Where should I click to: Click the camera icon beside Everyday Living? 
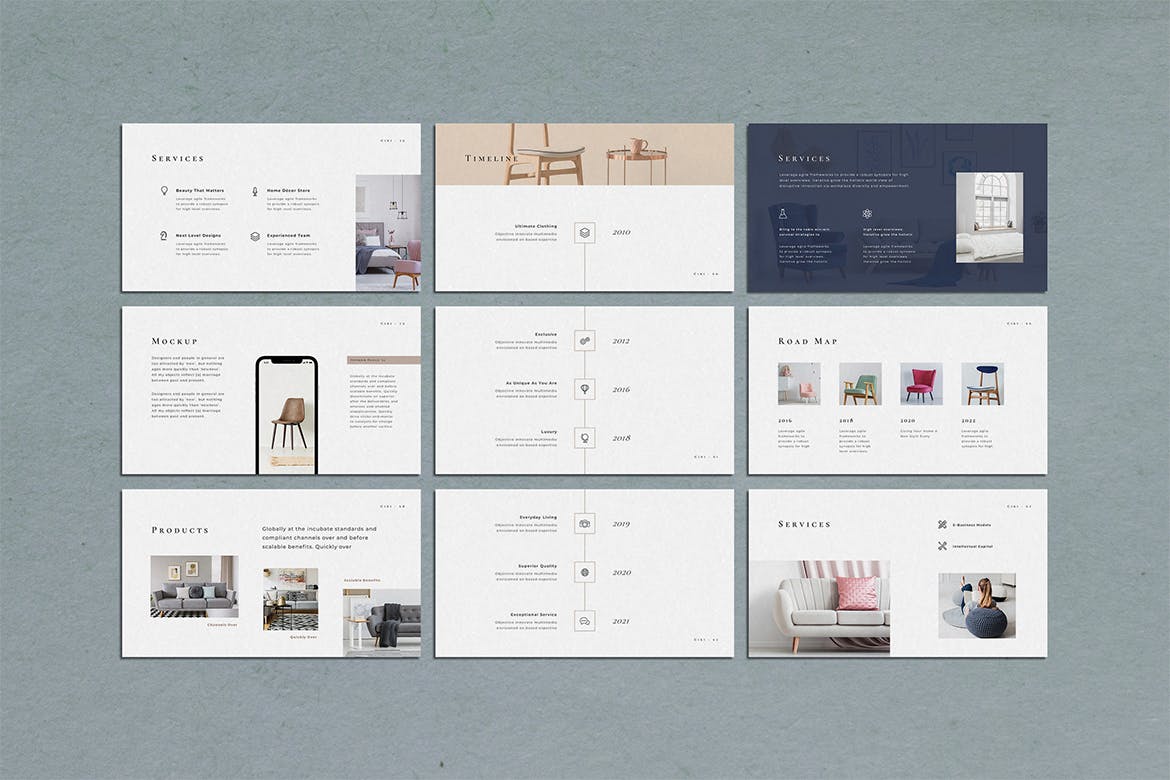click(585, 523)
